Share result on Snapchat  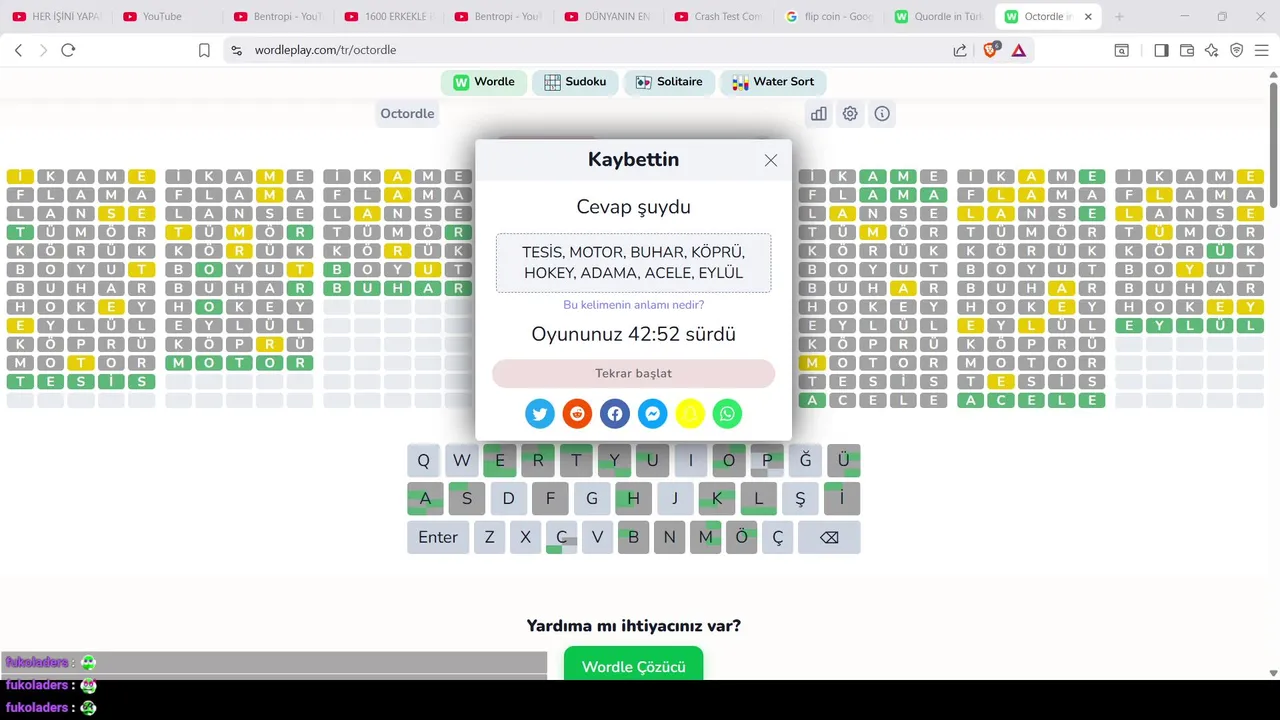pos(690,413)
